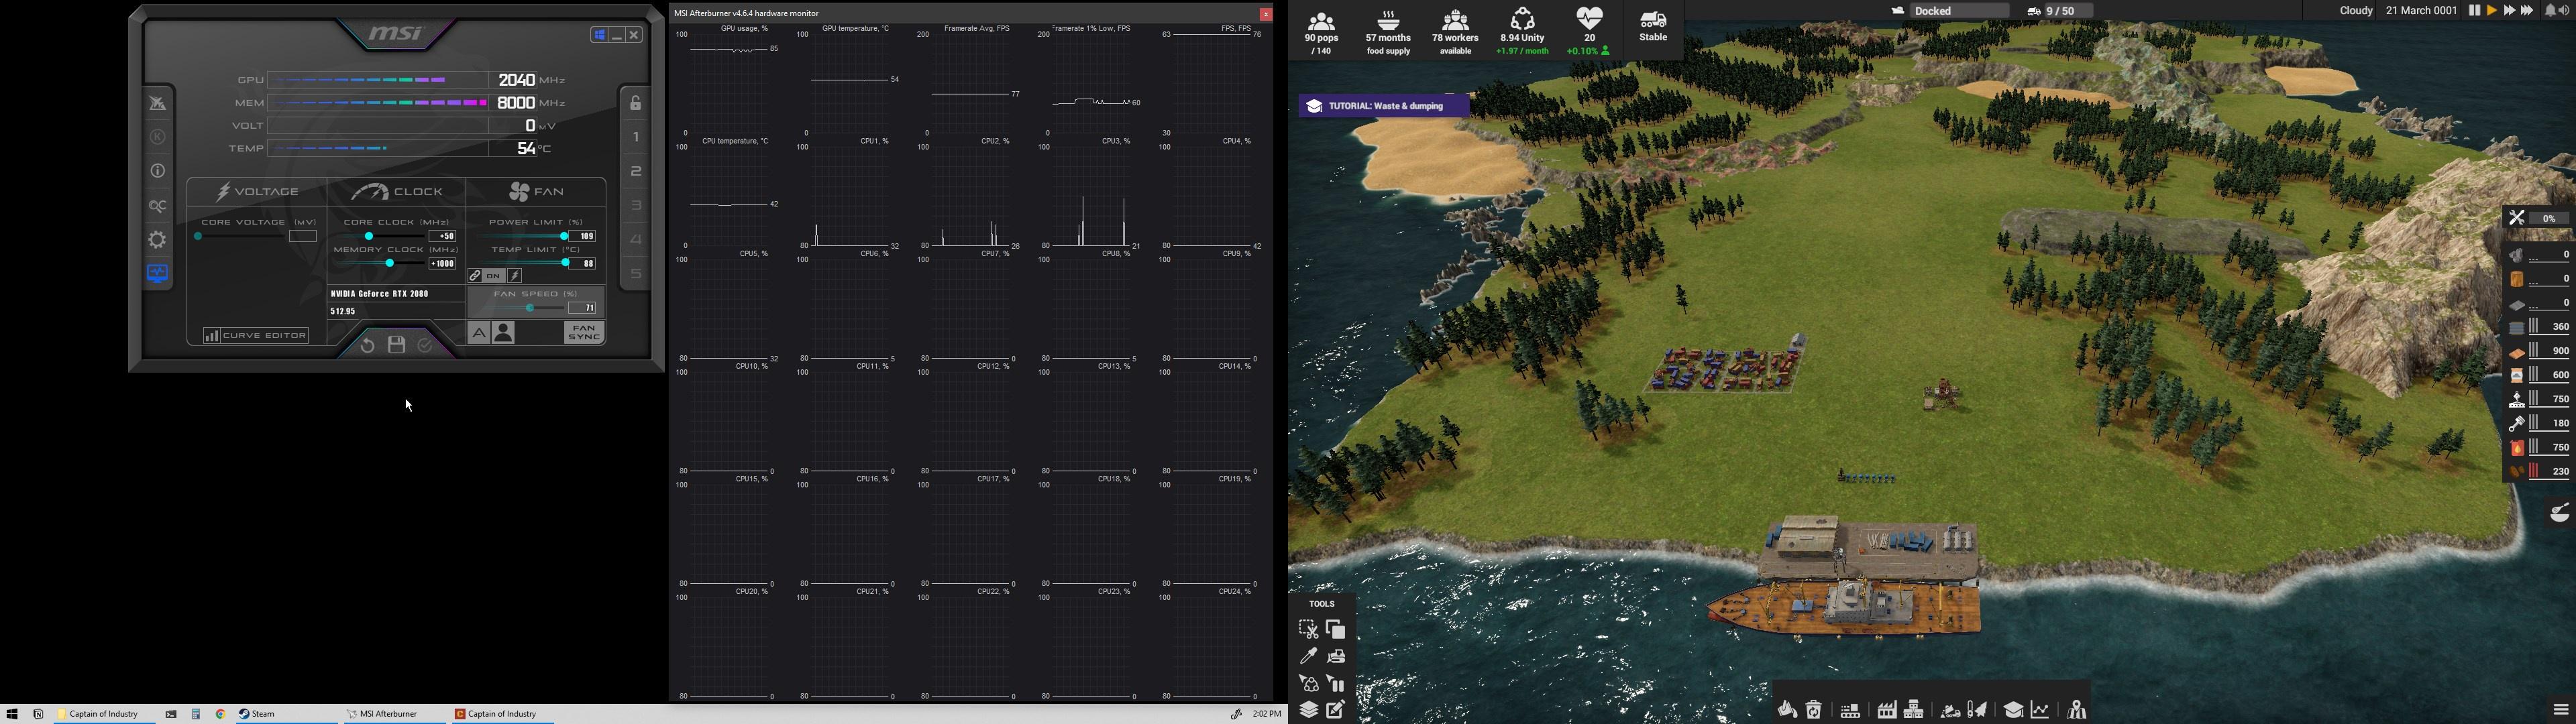Open the Curve Editor
This screenshot has width=2576, height=724.
[x=256, y=336]
